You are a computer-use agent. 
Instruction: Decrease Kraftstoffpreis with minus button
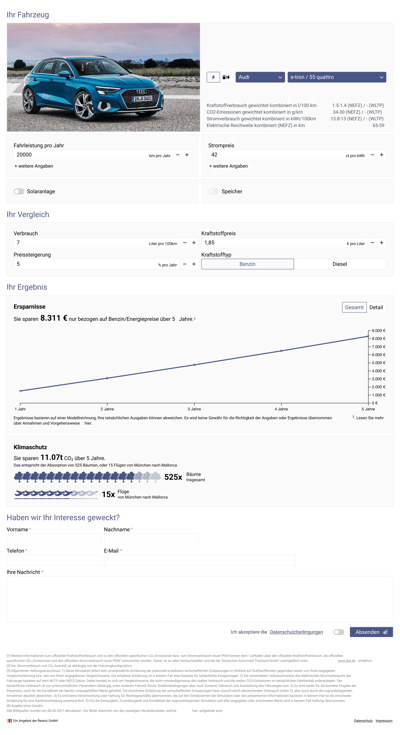click(372, 243)
